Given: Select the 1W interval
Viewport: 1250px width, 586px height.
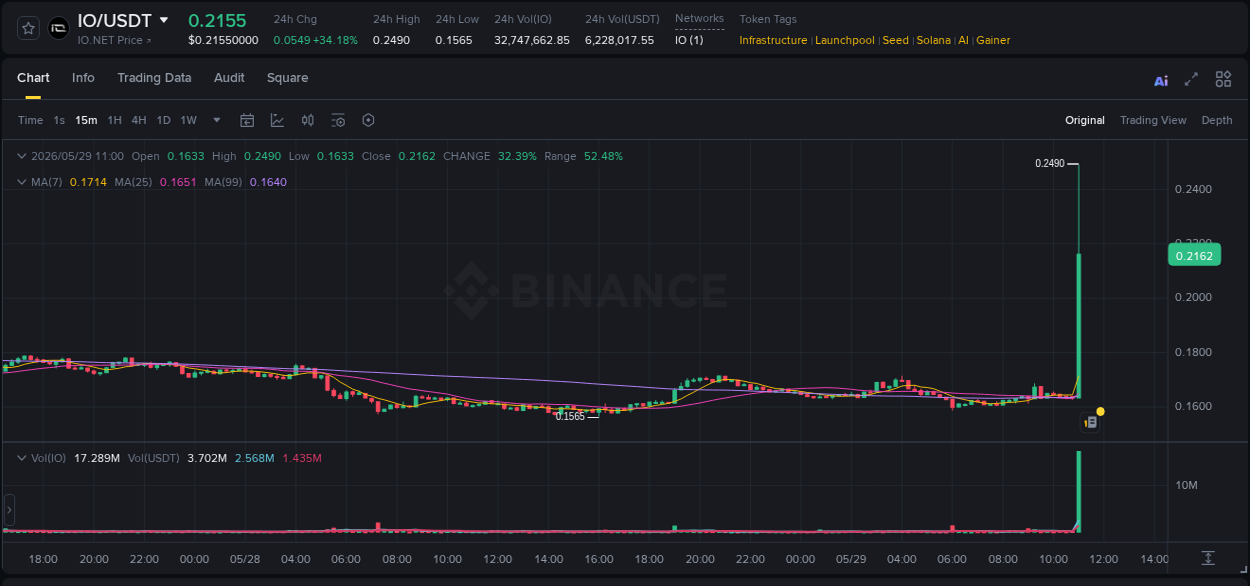Looking at the screenshot, I should point(188,120).
